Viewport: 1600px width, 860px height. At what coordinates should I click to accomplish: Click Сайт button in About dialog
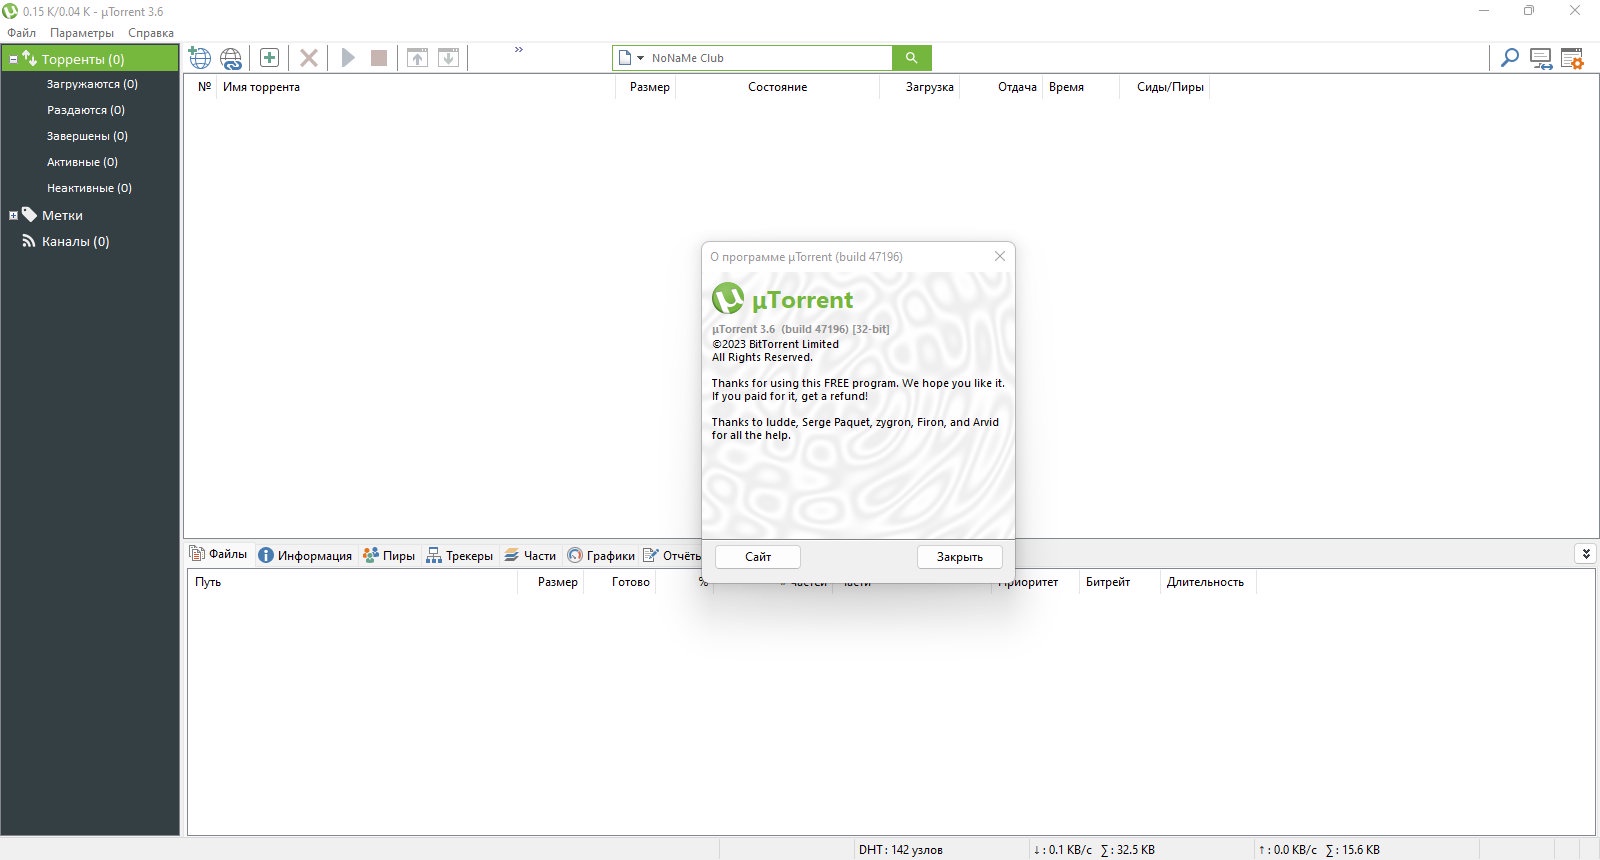pyautogui.click(x=758, y=557)
